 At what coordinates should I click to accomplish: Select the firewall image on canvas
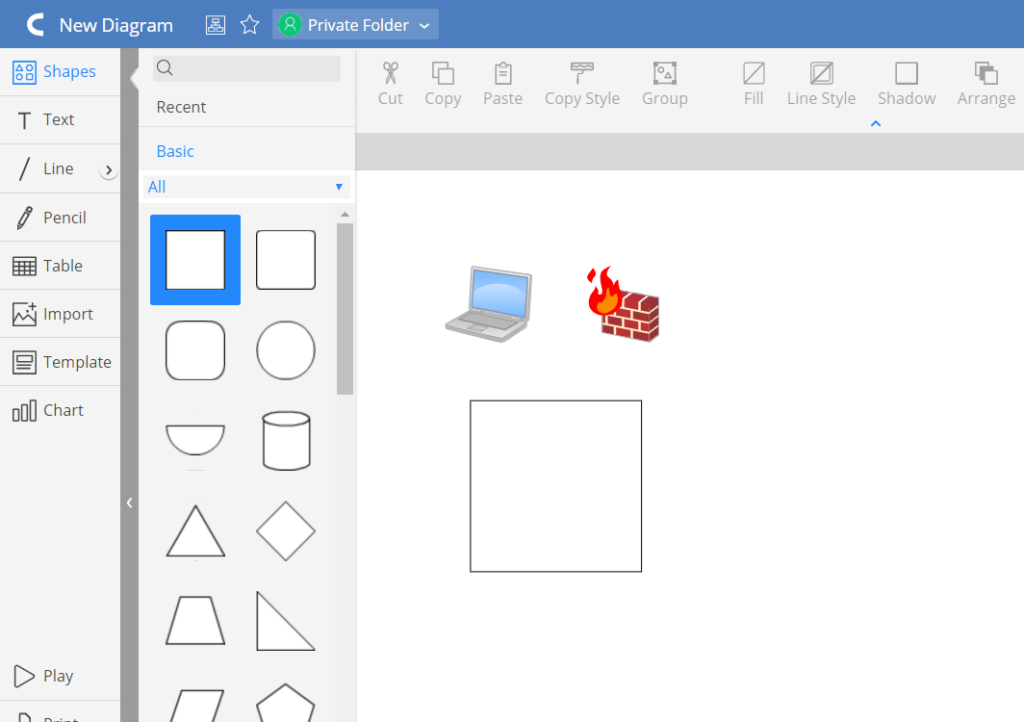point(622,304)
